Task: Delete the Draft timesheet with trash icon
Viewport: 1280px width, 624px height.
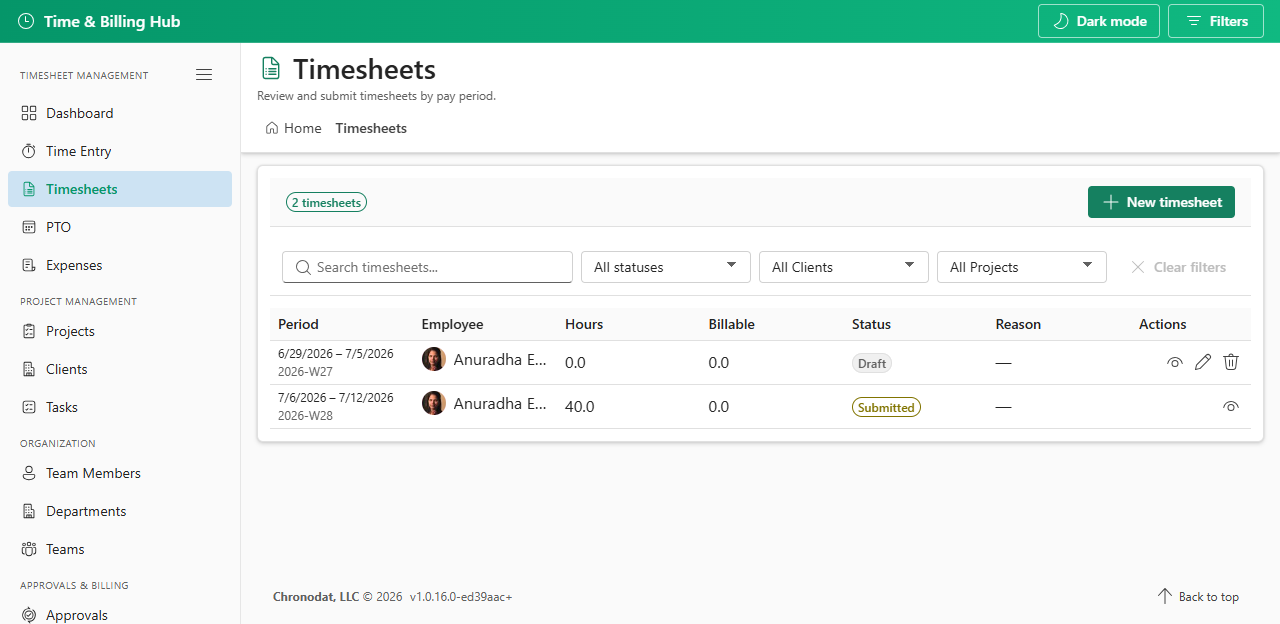Action: pos(1231,362)
